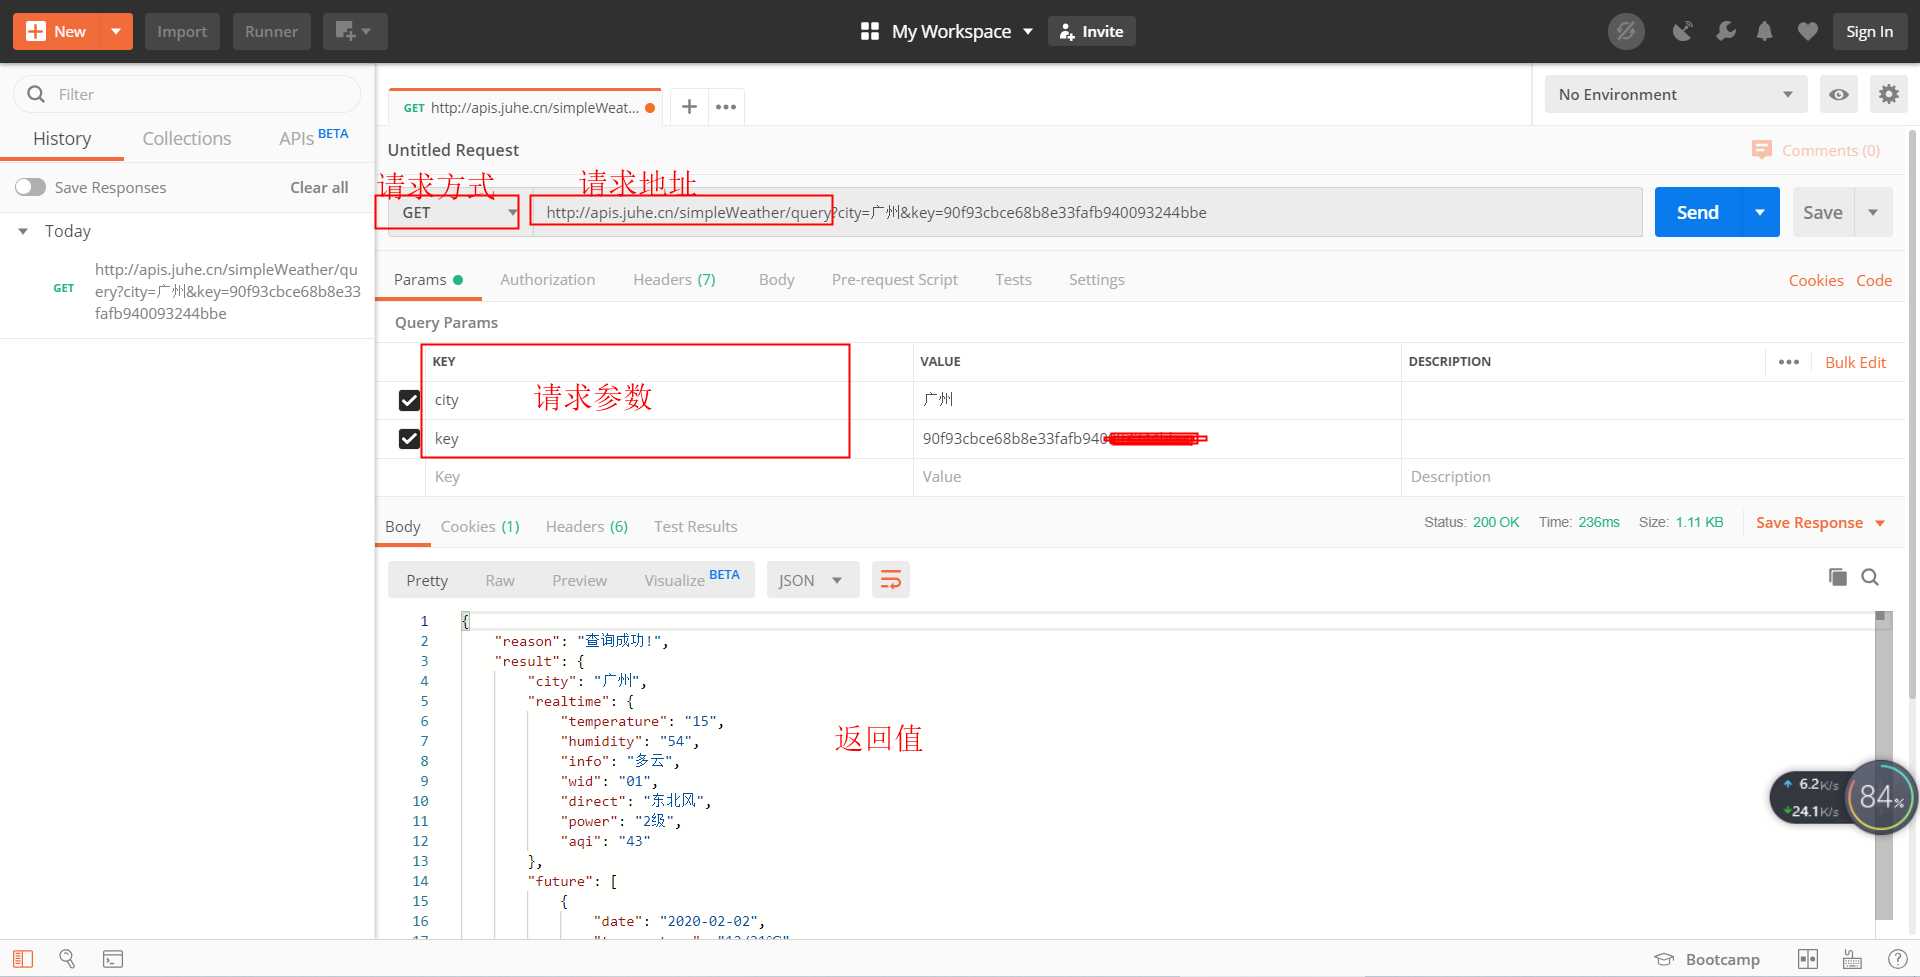Open the Test Results tab
Image resolution: width=1920 pixels, height=977 pixels.
click(x=695, y=527)
